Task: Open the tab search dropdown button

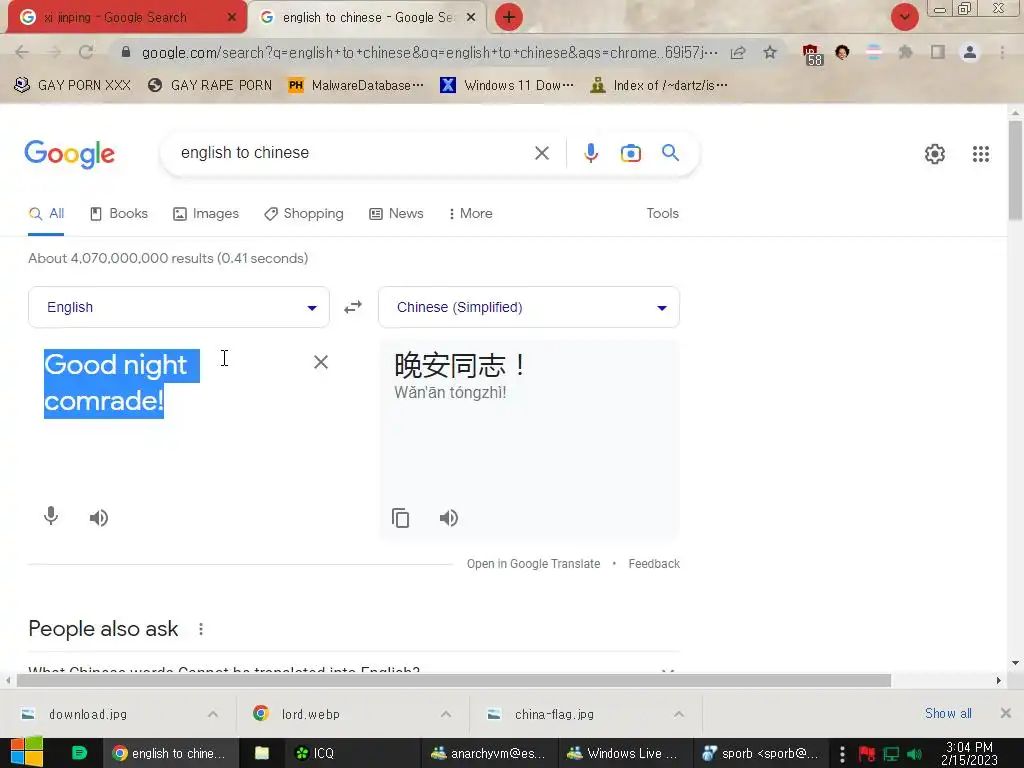Action: coord(904,17)
